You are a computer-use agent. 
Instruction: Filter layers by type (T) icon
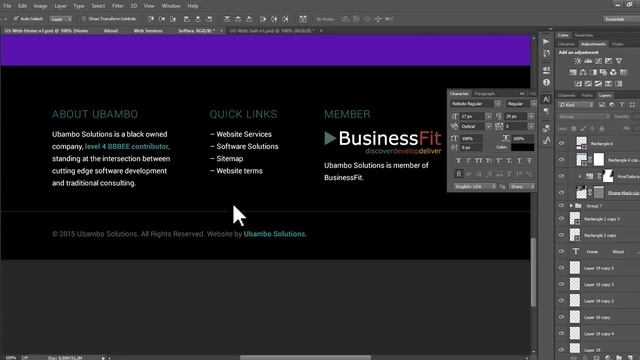pos(622,105)
